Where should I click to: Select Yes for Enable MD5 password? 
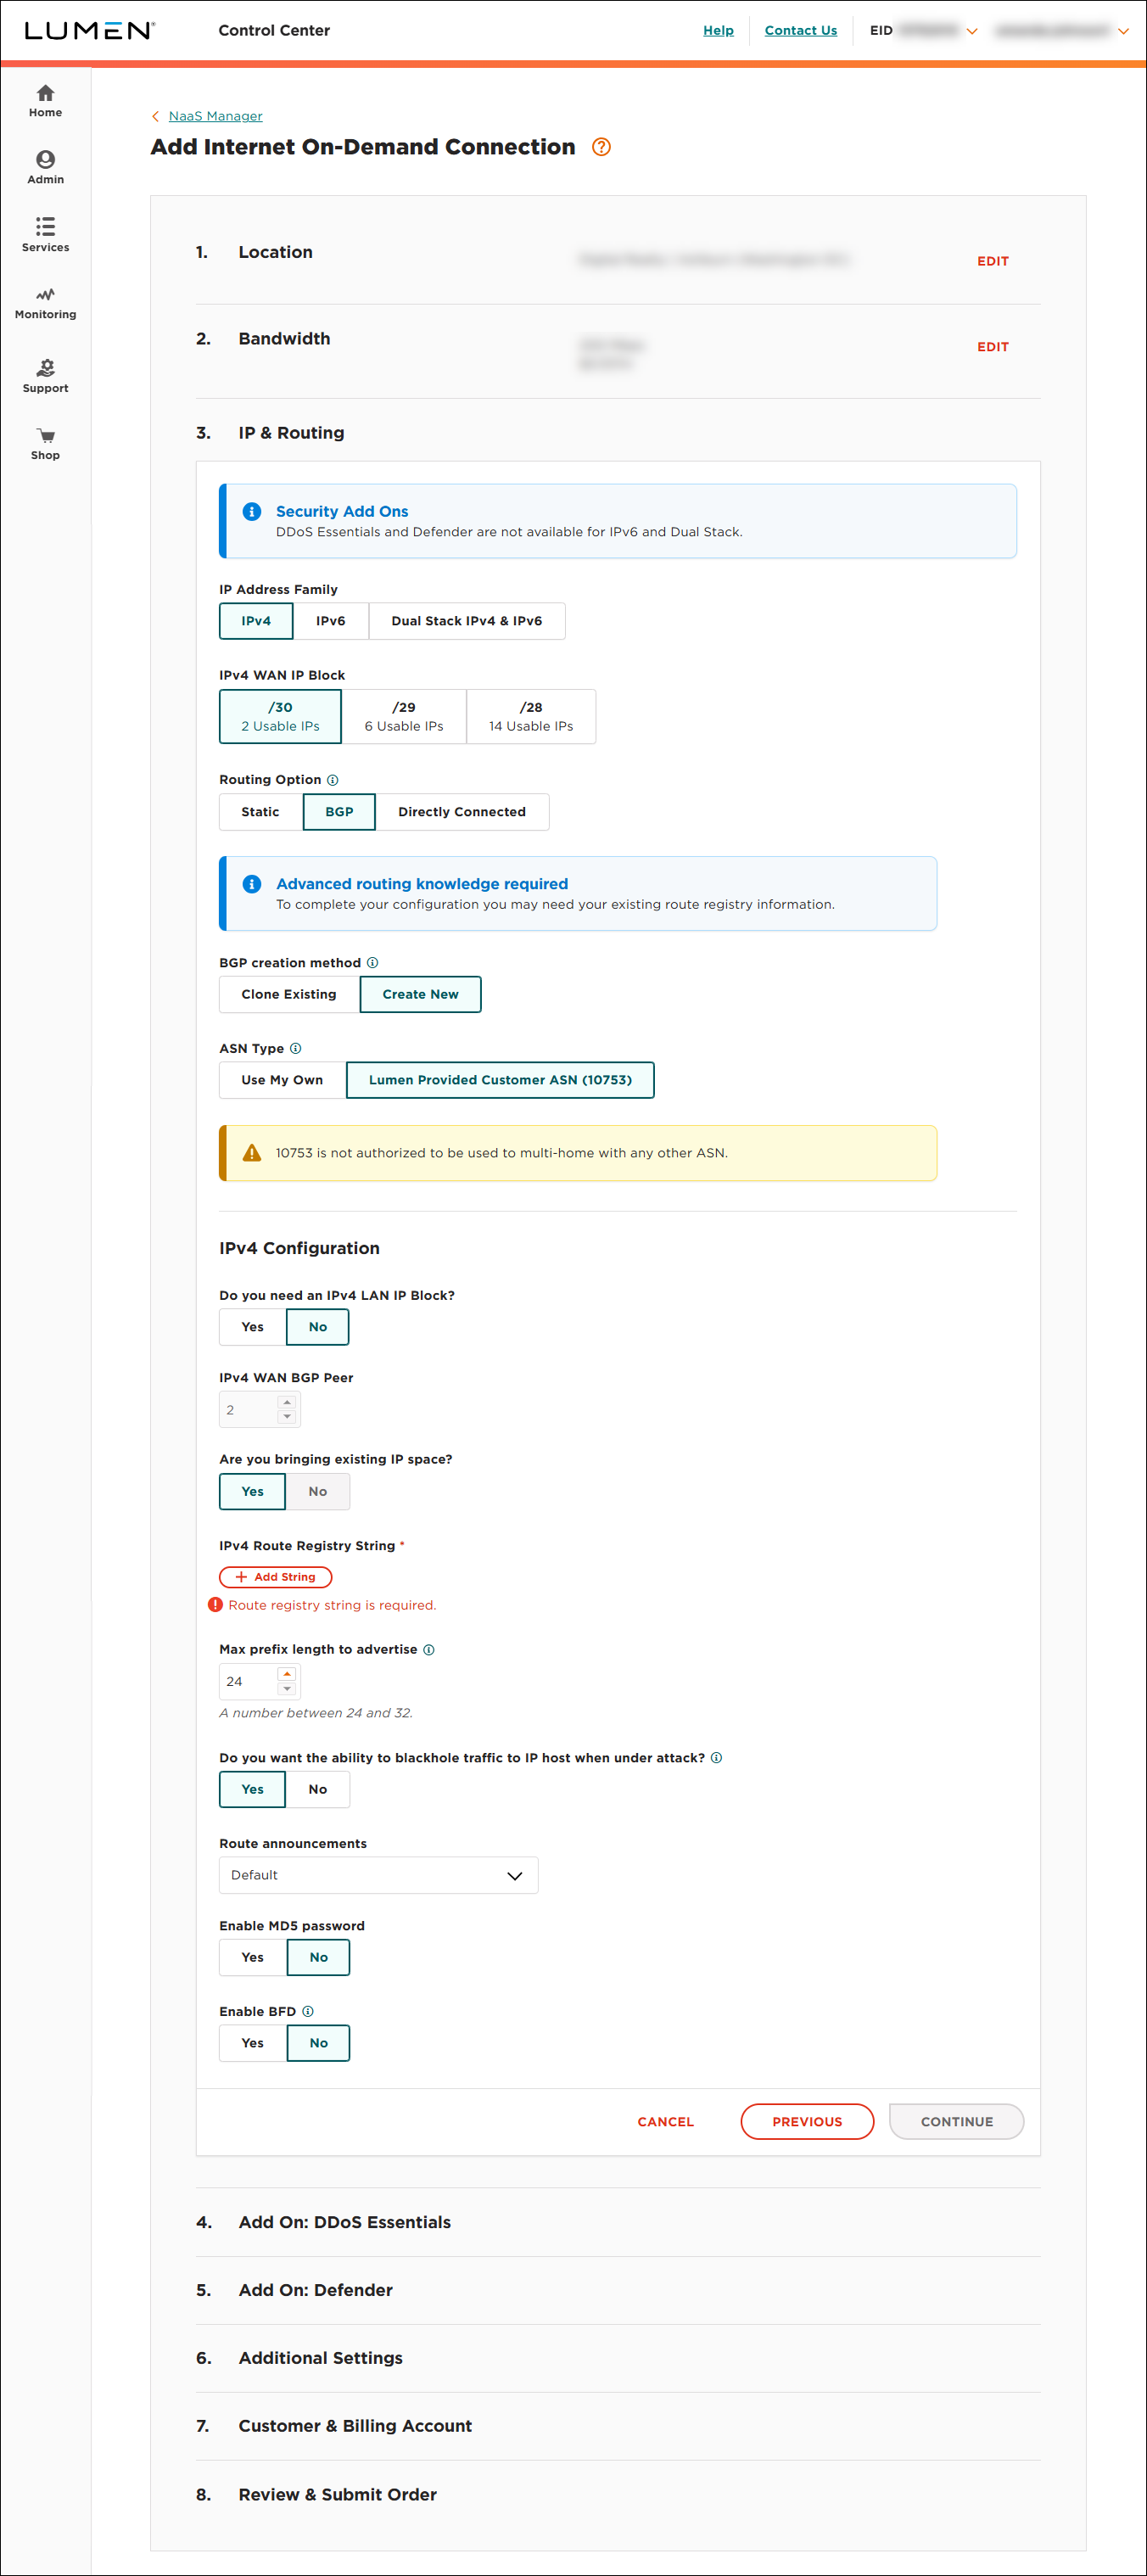(x=253, y=1957)
